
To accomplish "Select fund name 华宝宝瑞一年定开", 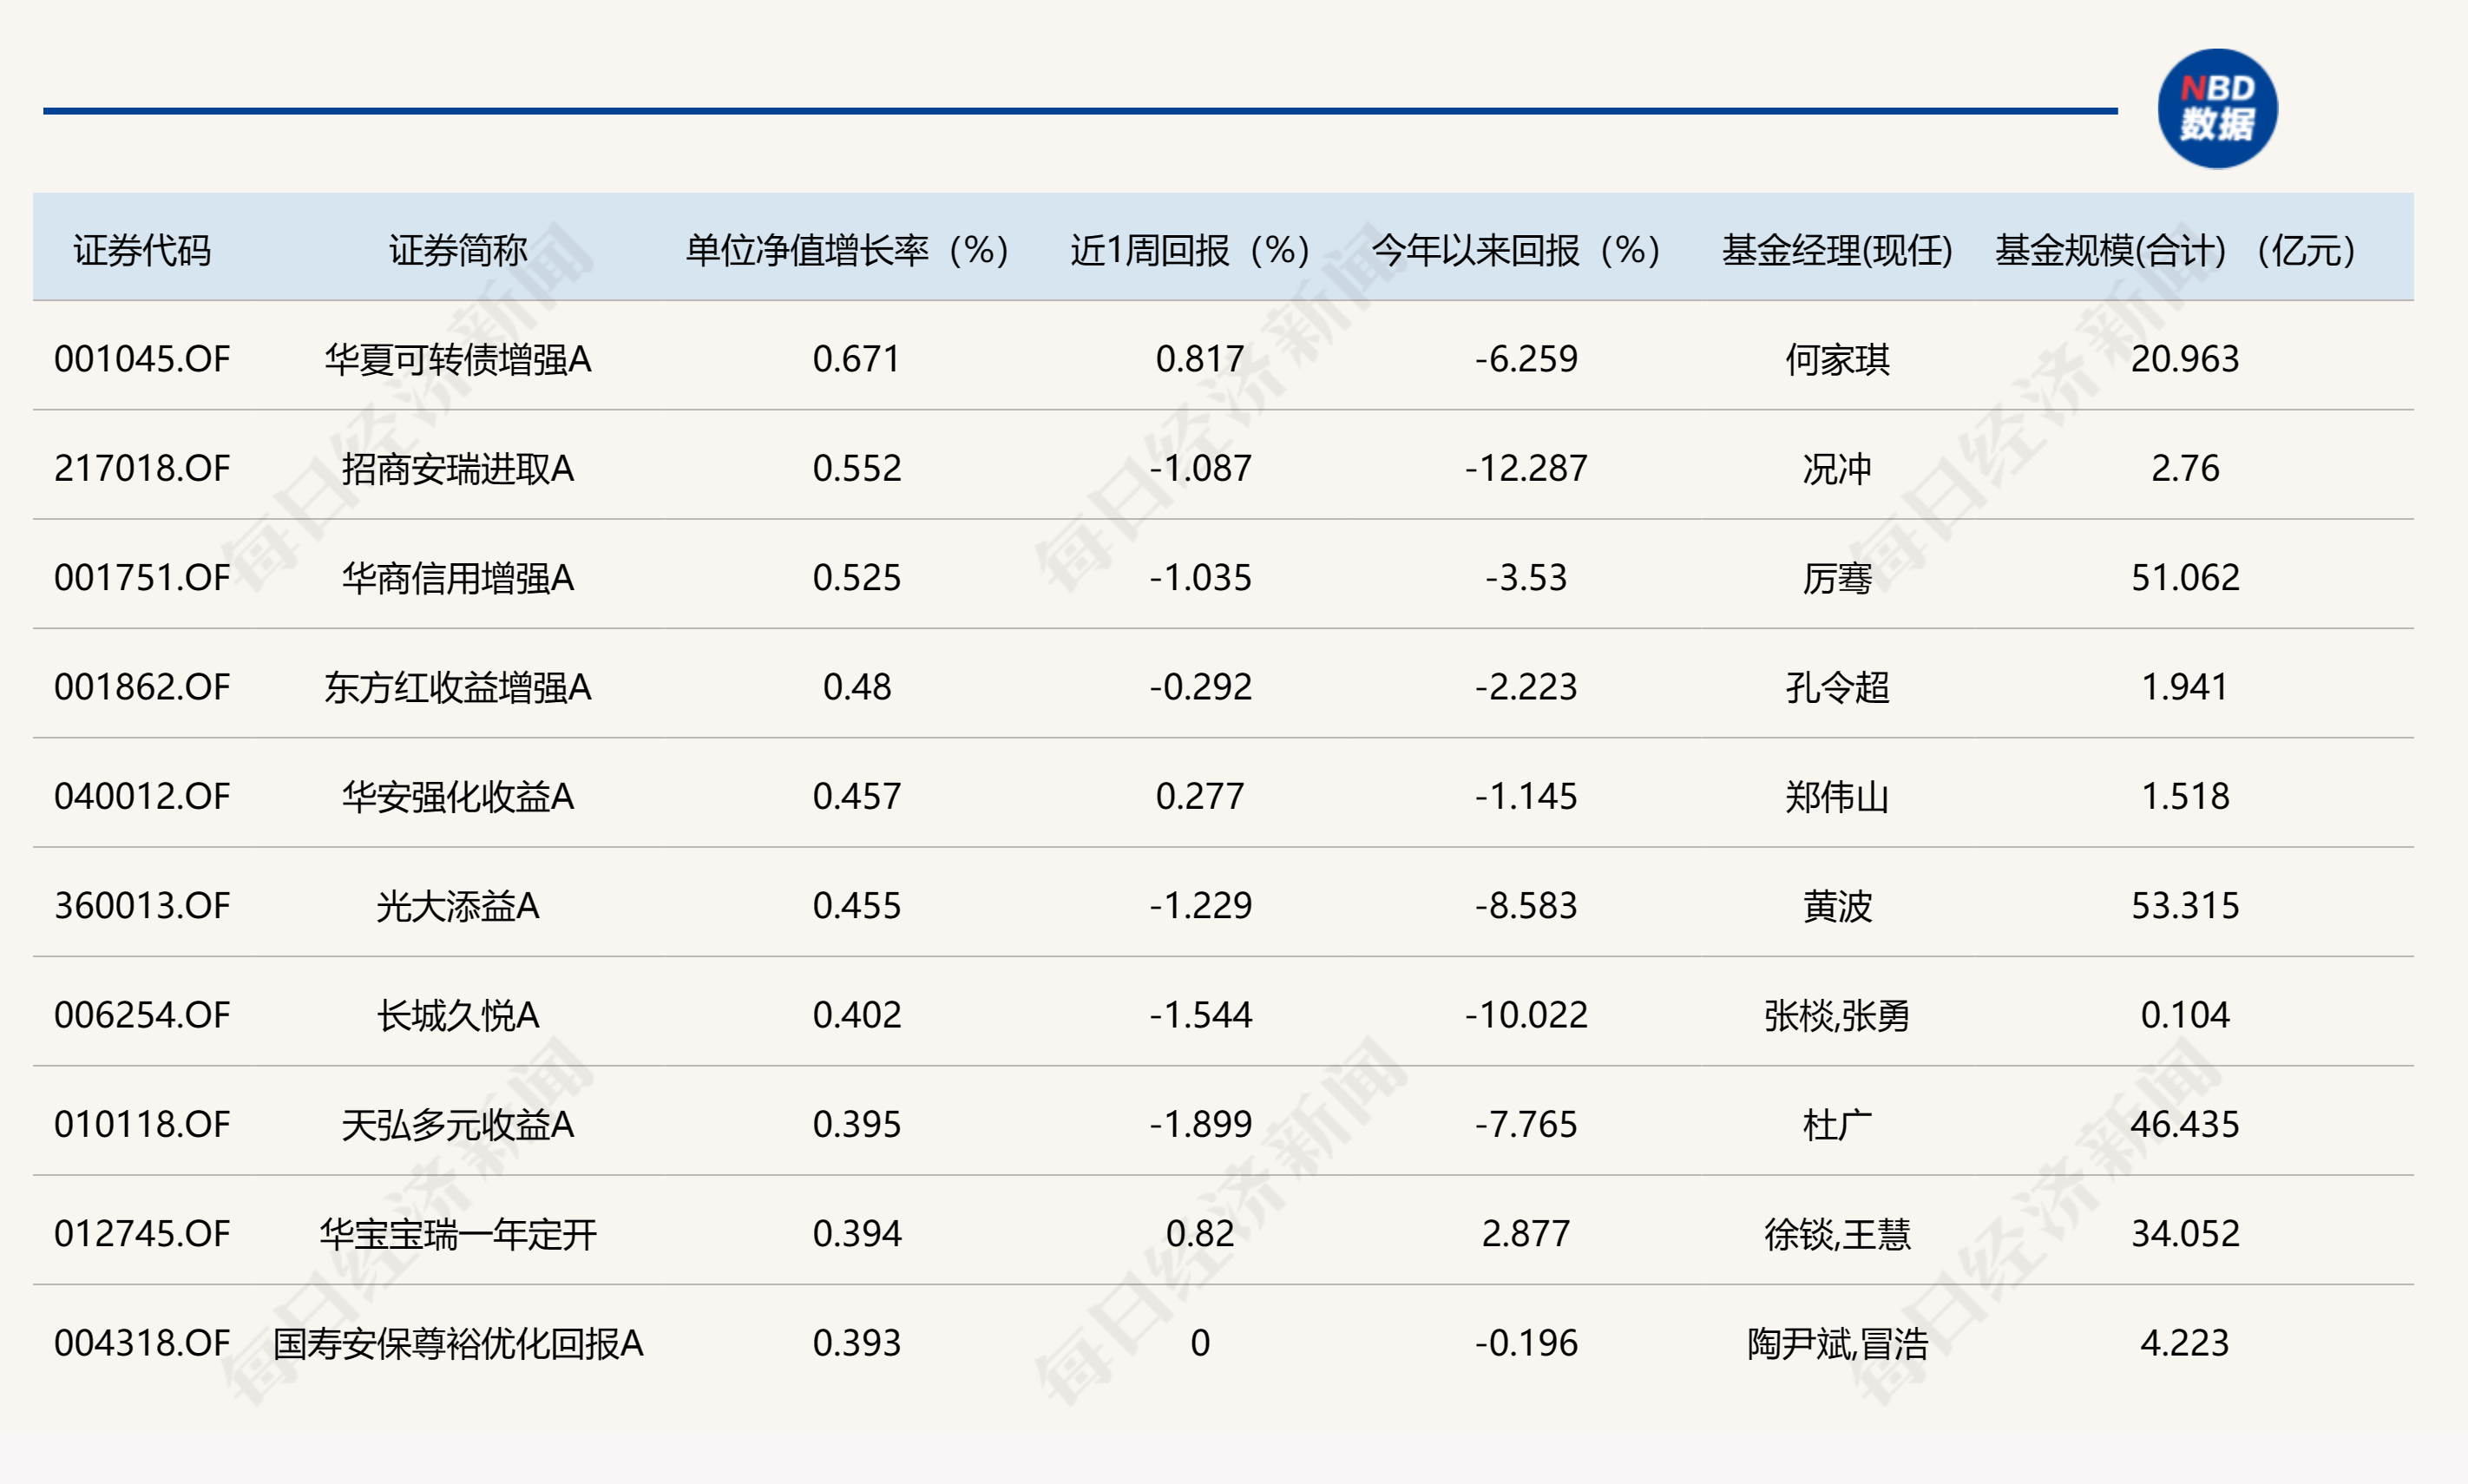I will pos(458,1233).
